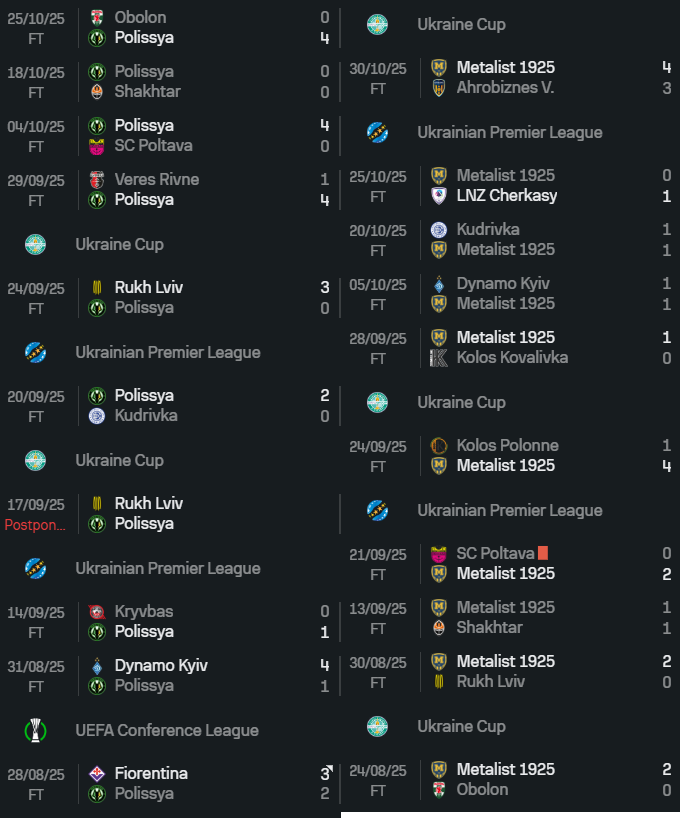The height and width of the screenshot is (818, 680).
Task: Open the Kolos Polonne team link
Action: pyautogui.click(x=507, y=446)
